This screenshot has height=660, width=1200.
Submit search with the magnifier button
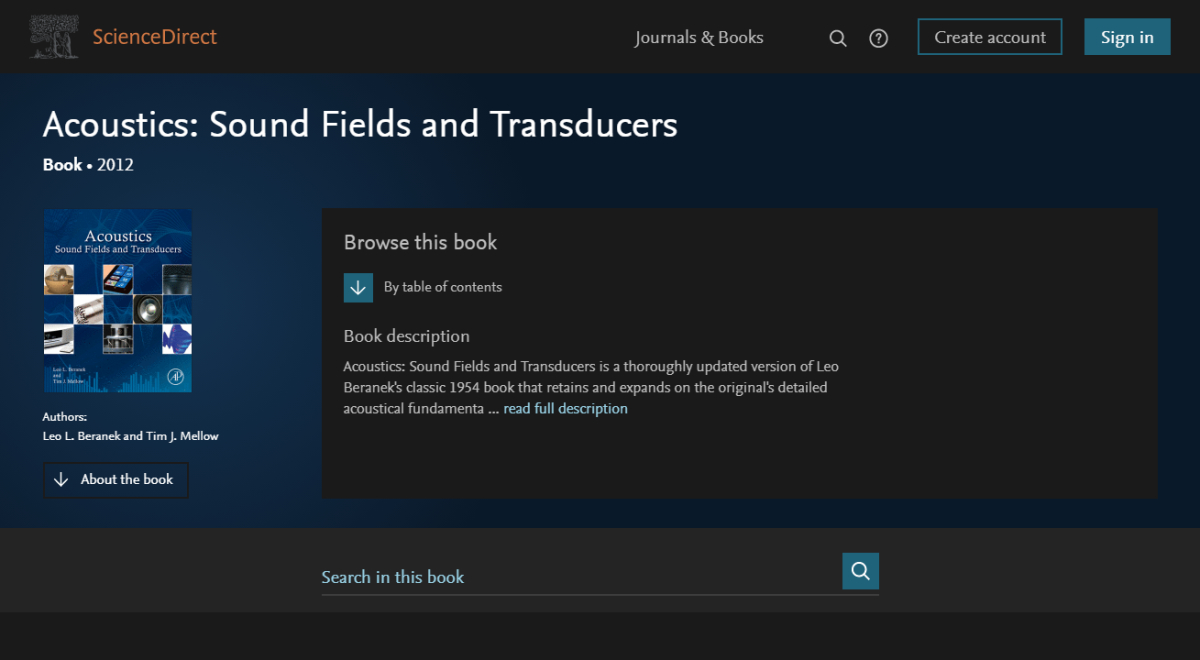click(x=860, y=571)
